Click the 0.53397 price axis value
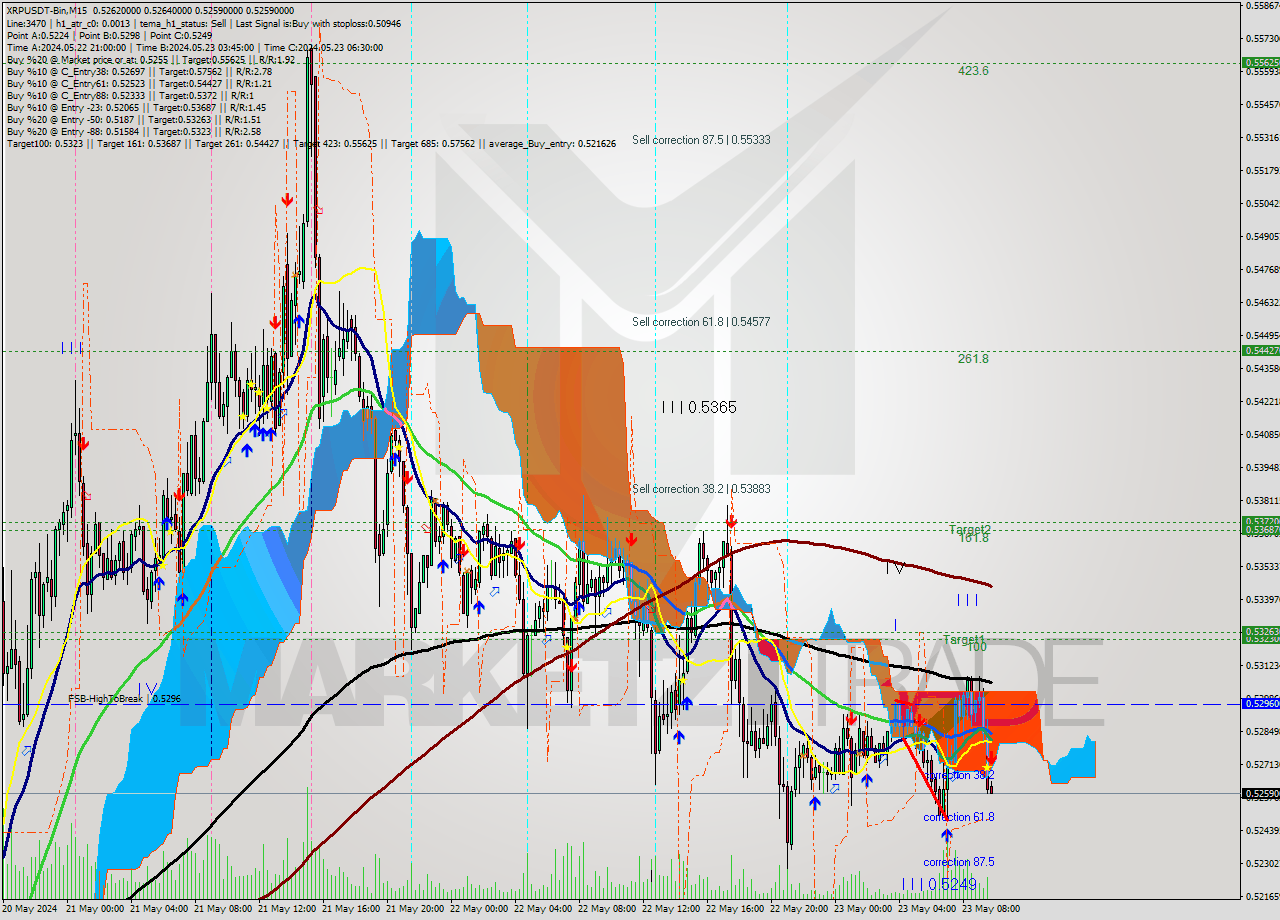This screenshot has width=1280, height=920. pyautogui.click(x=1262, y=599)
